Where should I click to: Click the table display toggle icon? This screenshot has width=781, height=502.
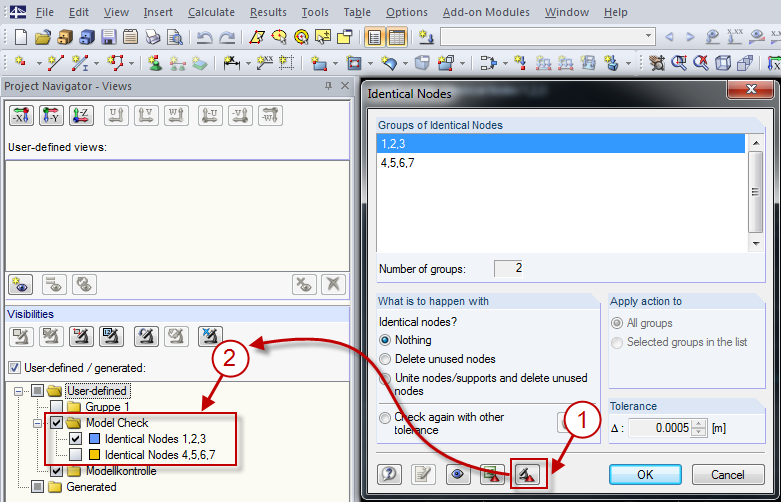coord(397,37)
